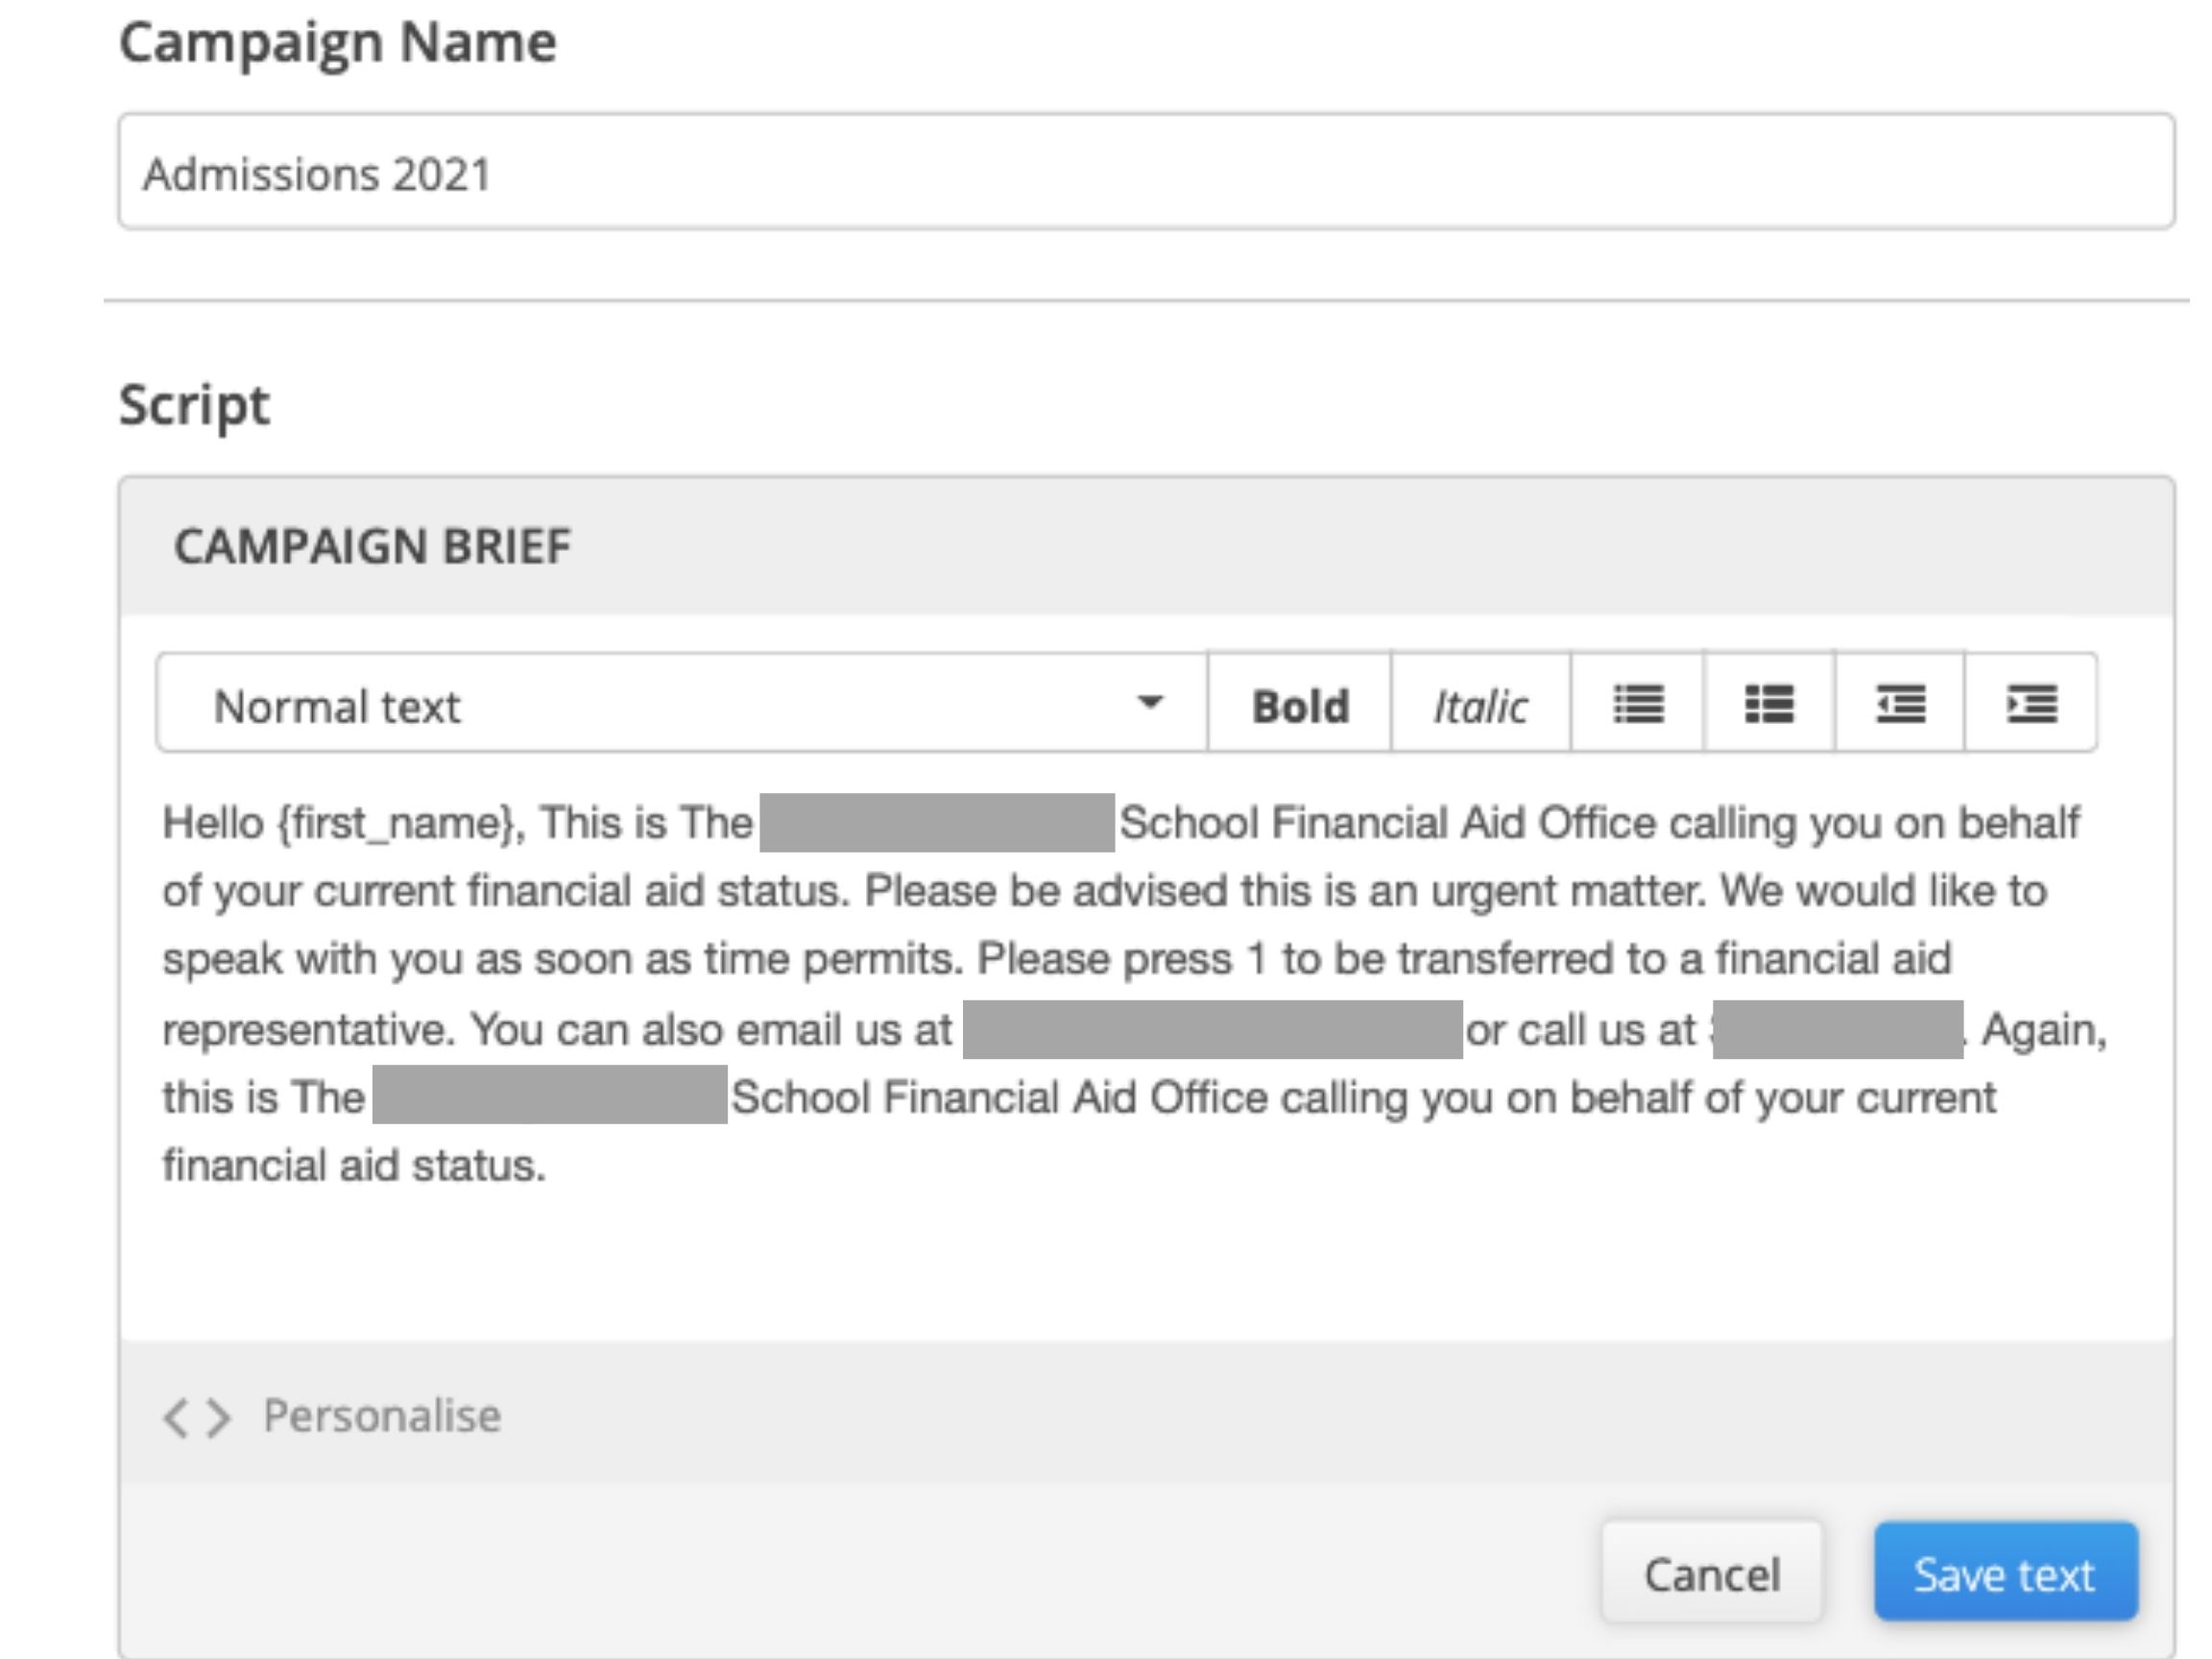Click the redacted email block after 'email us at'
The image size is (2212, 1659).
[x=1212, y=1029]
